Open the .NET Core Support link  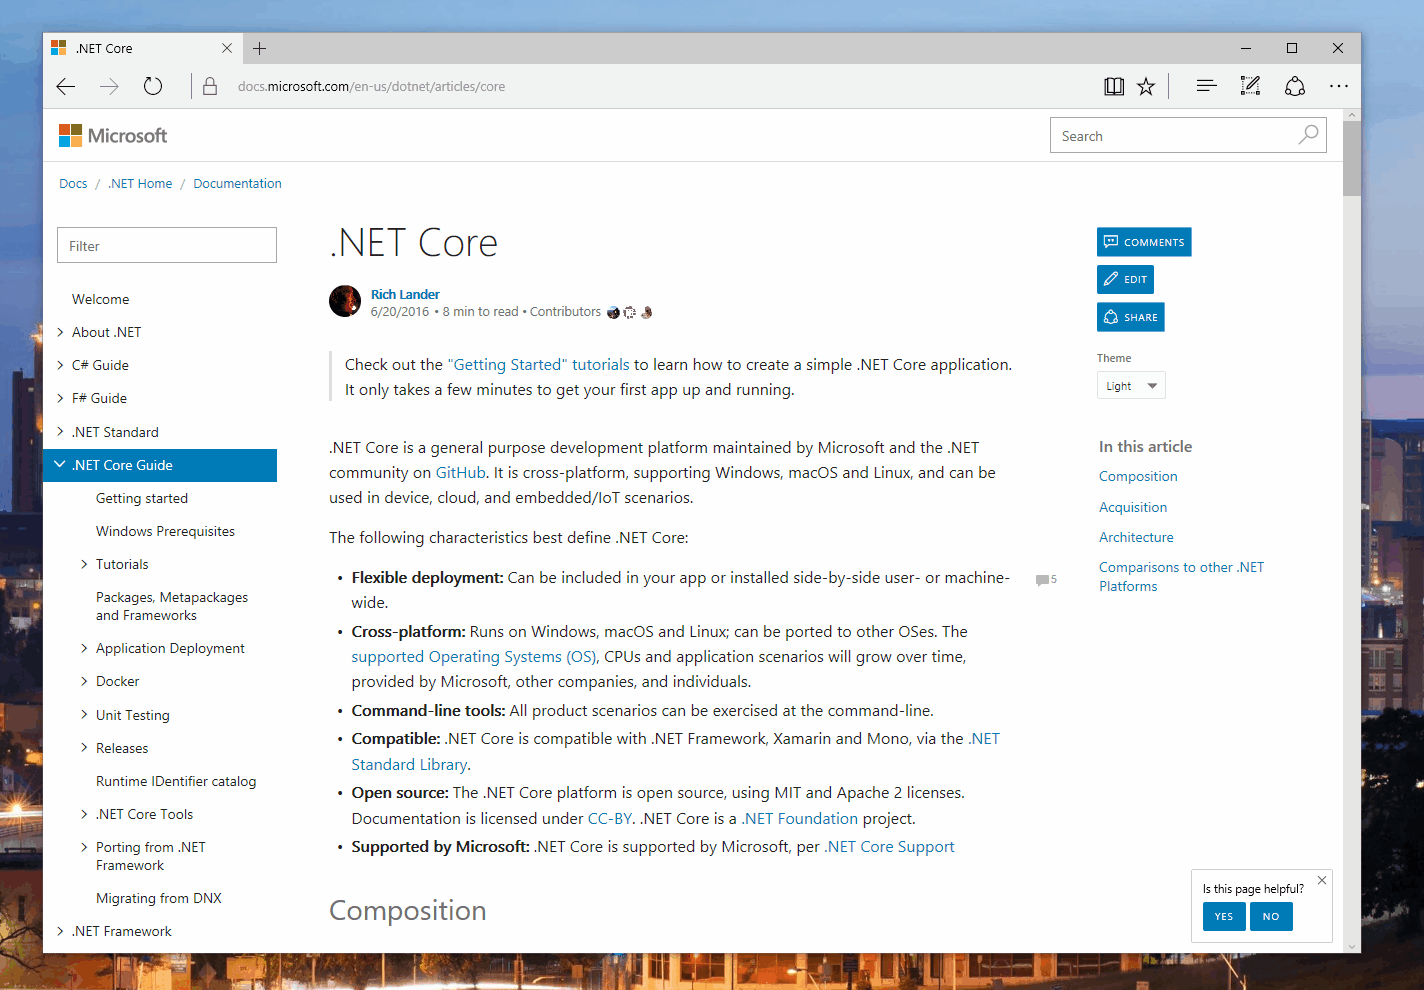tap(889, 847)
